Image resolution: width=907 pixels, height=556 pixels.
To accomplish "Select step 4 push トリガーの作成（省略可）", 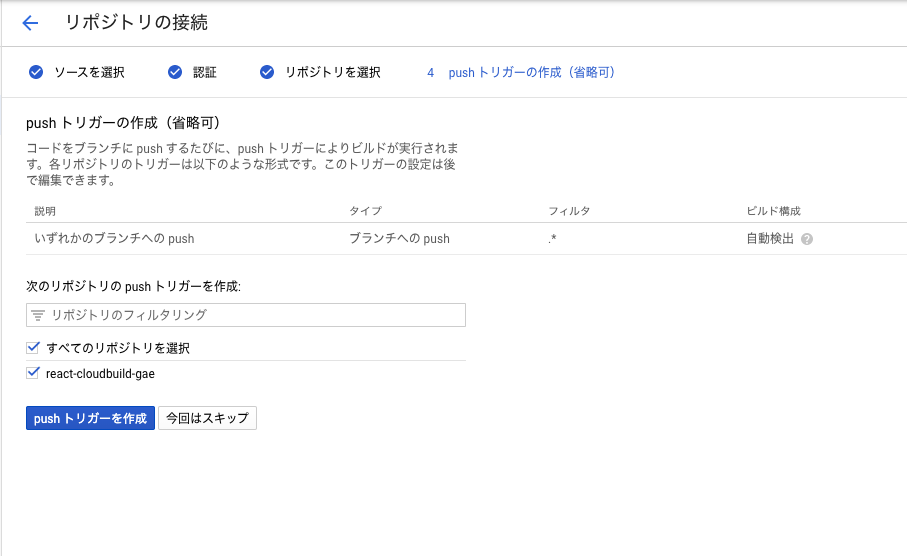I will click(x=521, y=72).
